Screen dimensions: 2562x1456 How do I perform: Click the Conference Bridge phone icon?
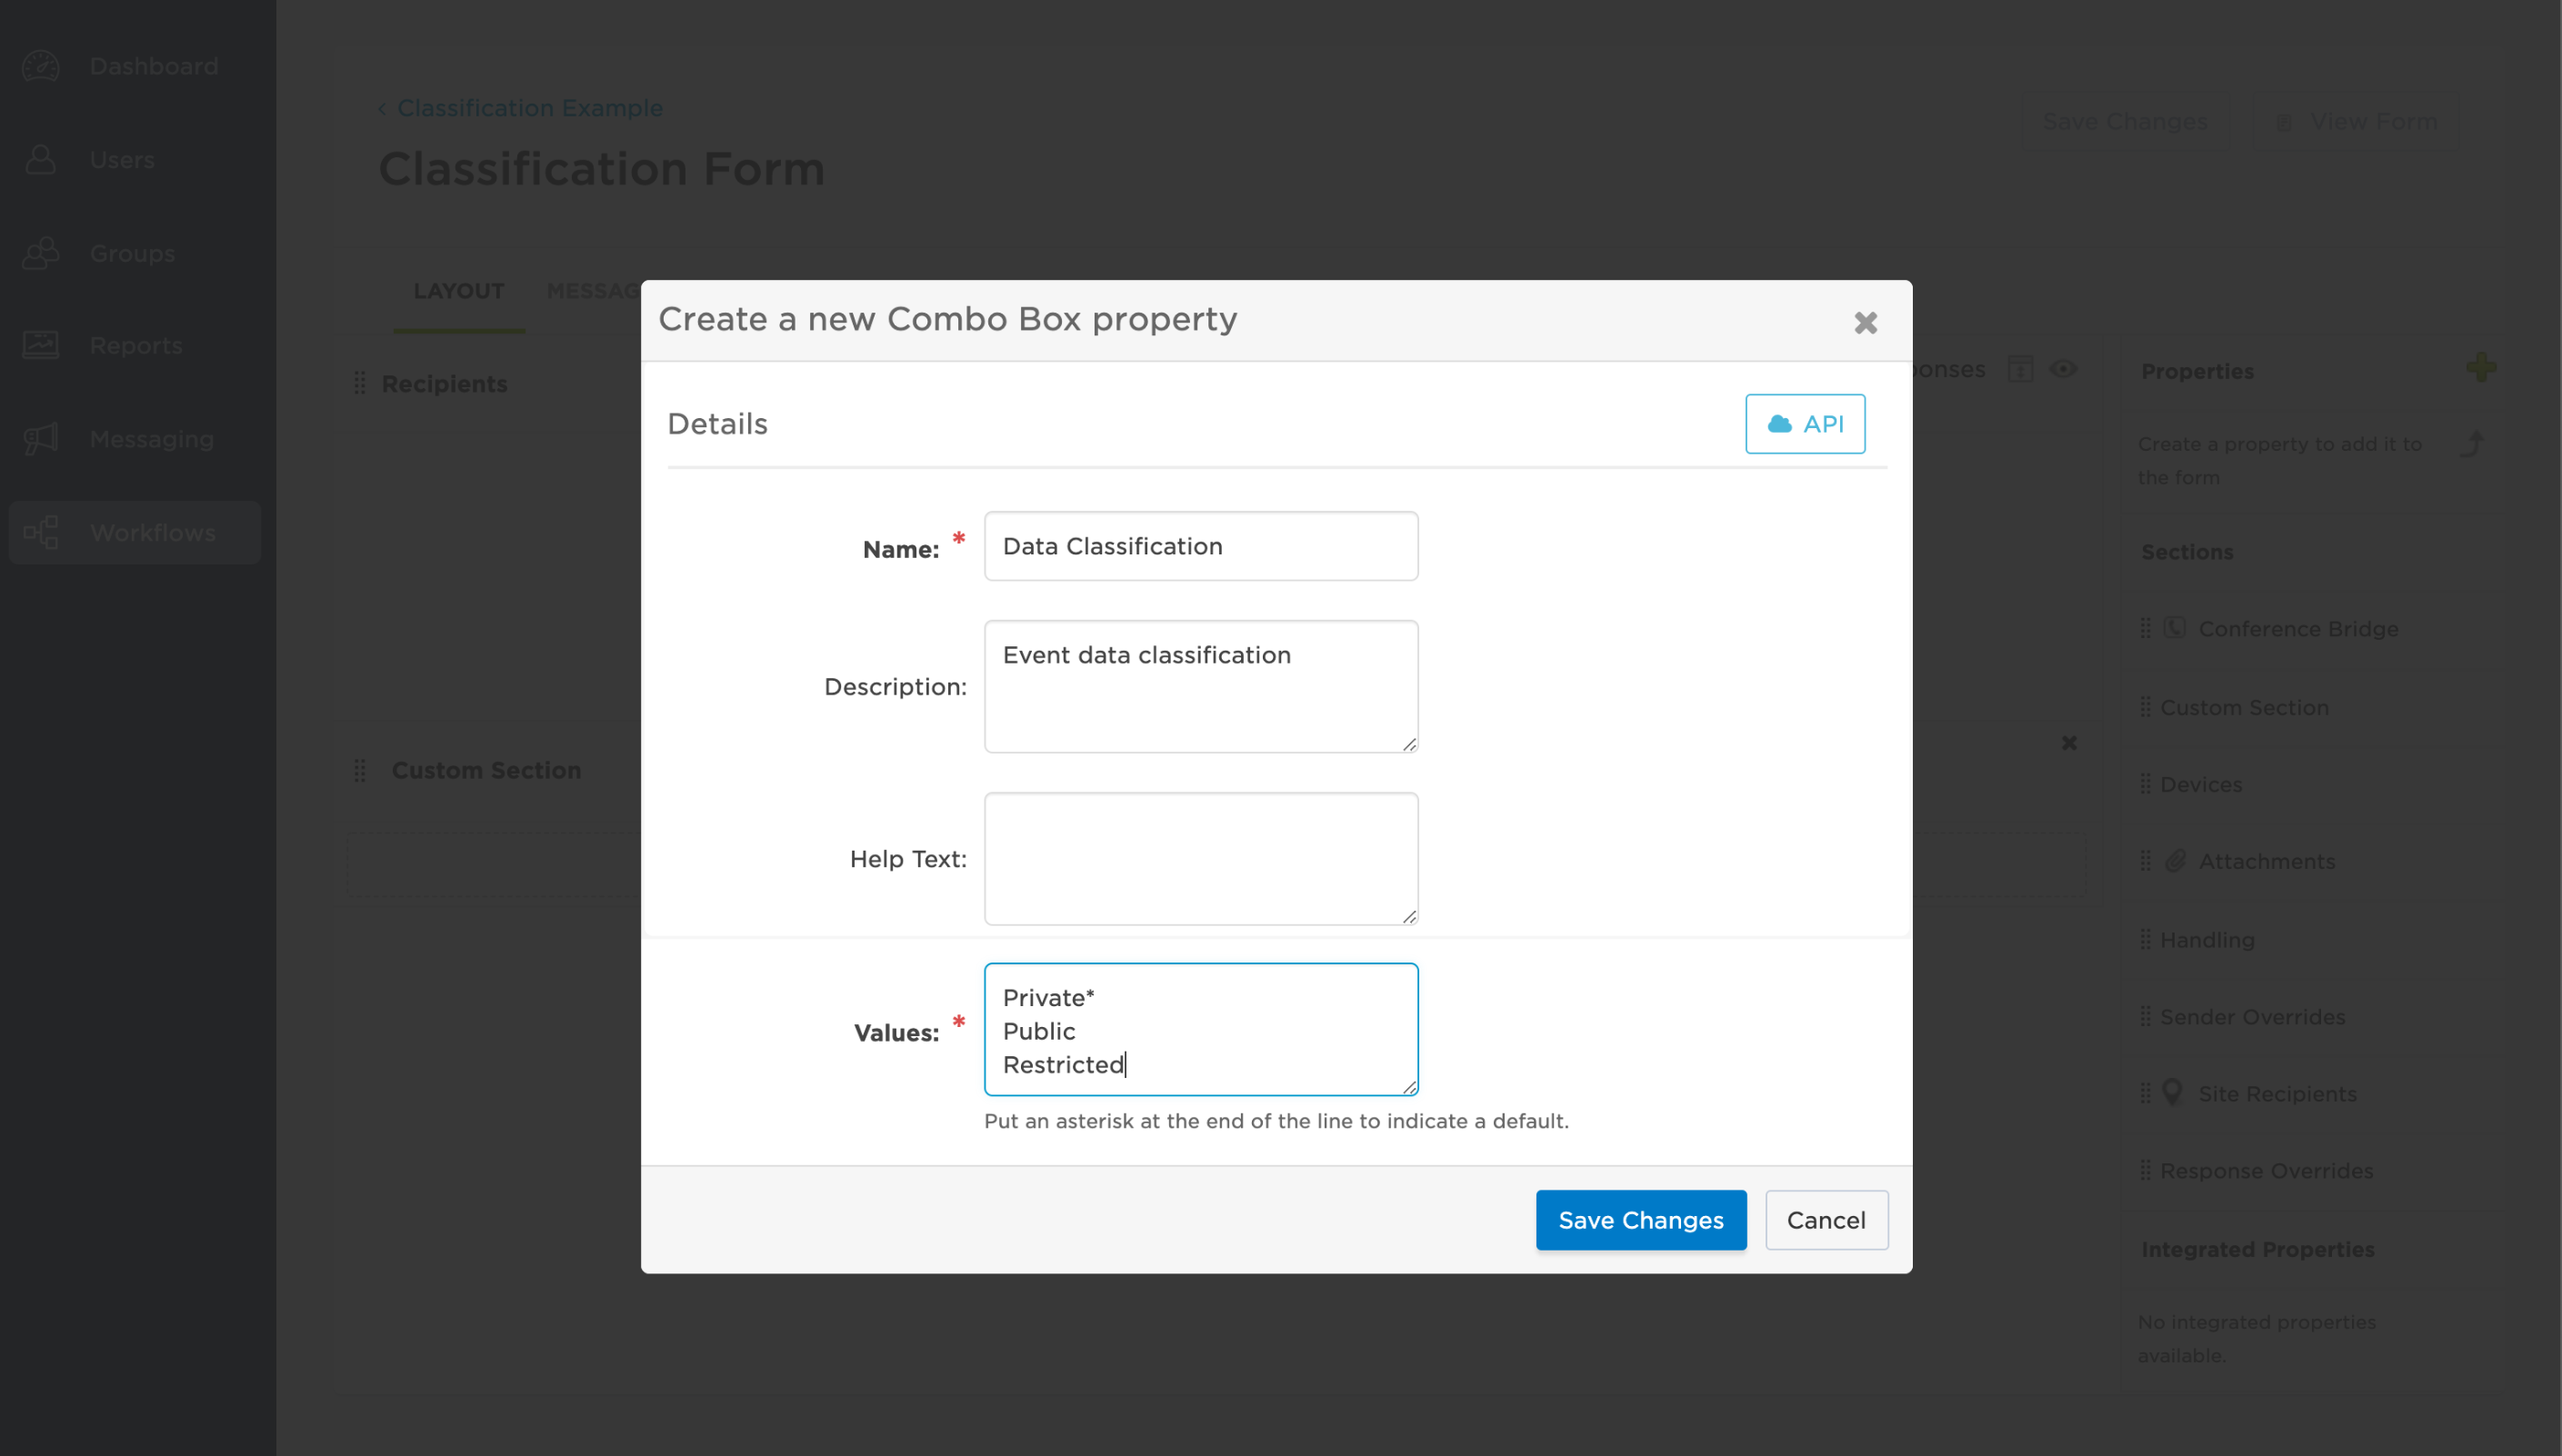(2174, 628)
